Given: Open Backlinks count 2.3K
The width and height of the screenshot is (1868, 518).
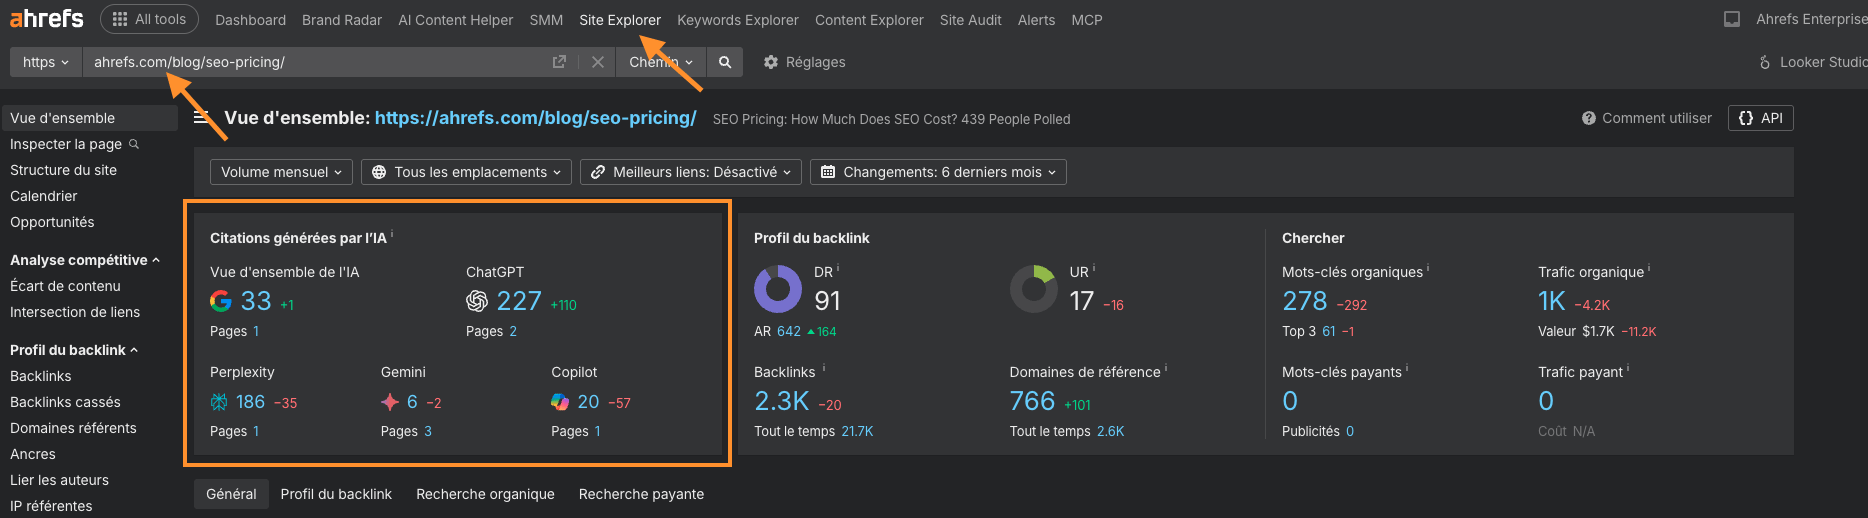Looking at the screenshot, I should pos(782,401).
